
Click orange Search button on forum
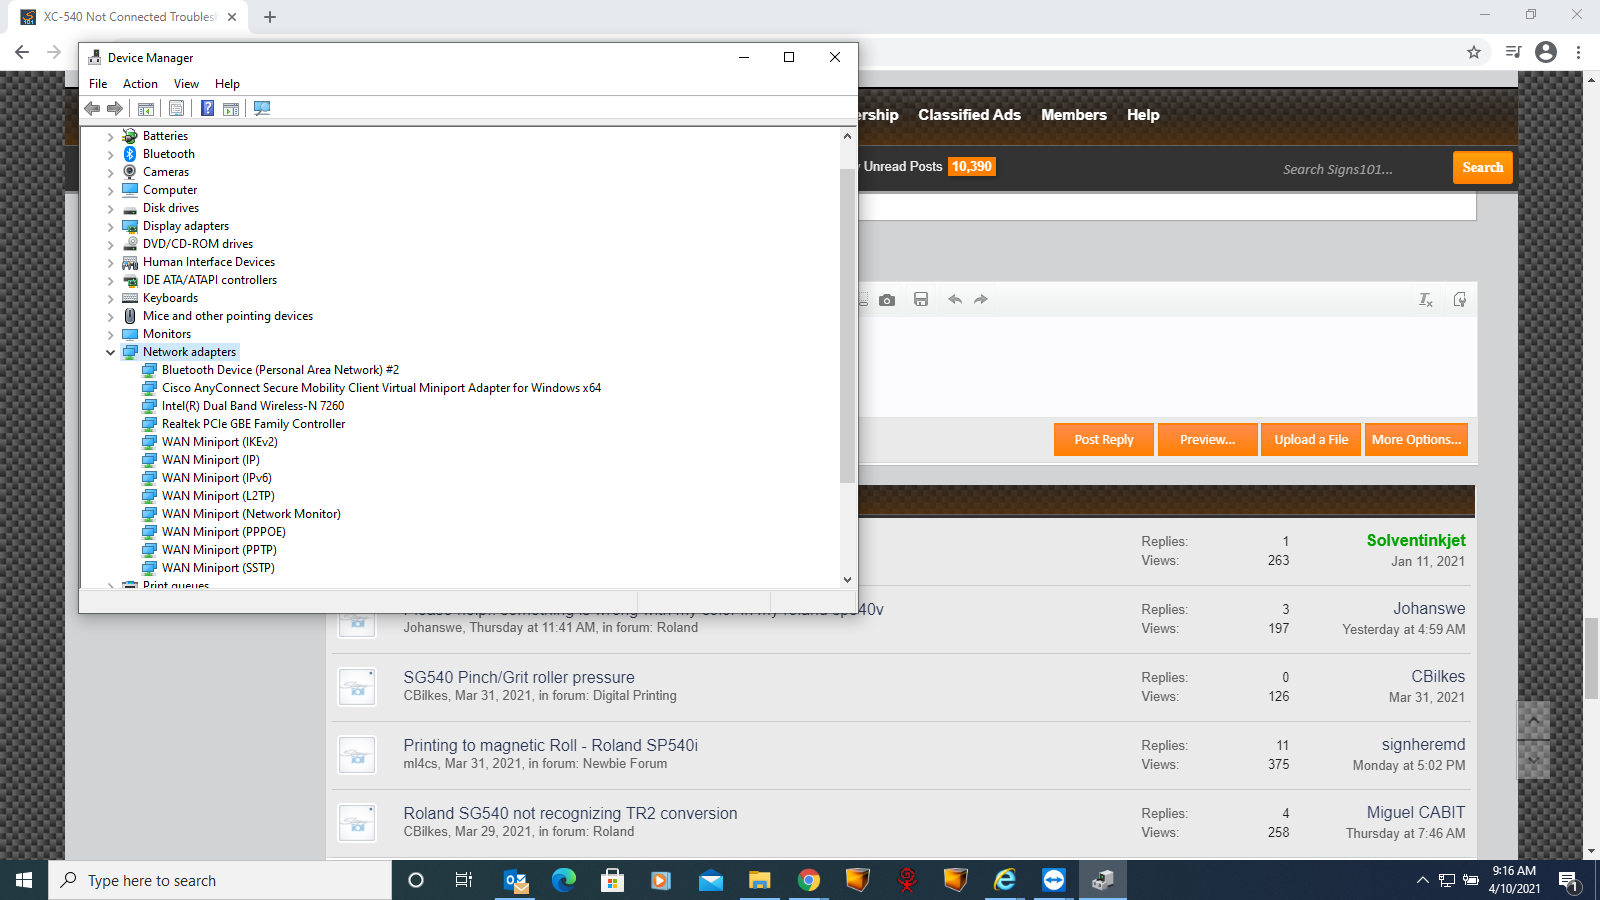pyautogui.click(x=1482, y=168)
